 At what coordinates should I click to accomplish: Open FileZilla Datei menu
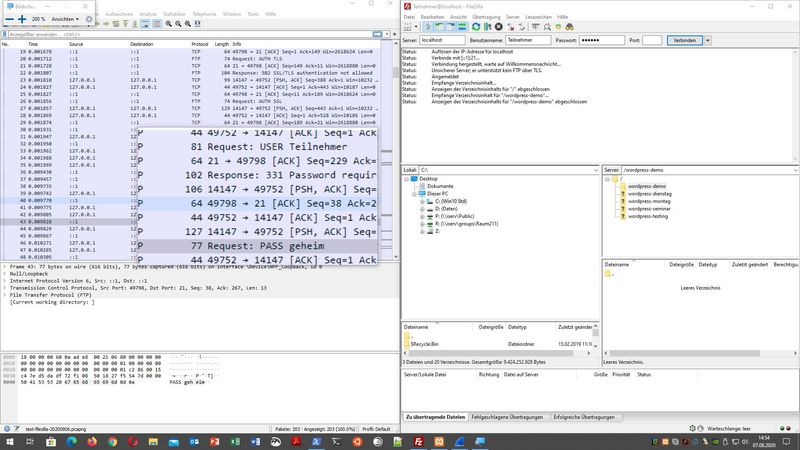pyautogui.click(x=409, y=17)
